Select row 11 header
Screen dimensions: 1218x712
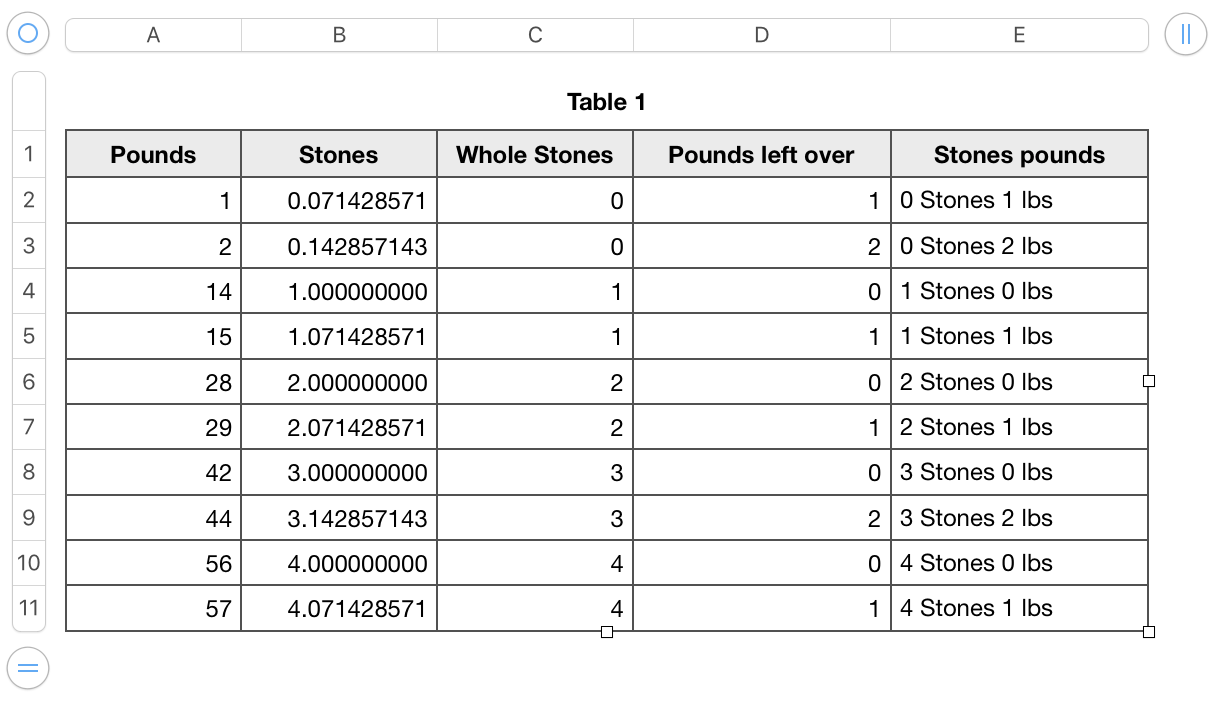coord(28,608)
